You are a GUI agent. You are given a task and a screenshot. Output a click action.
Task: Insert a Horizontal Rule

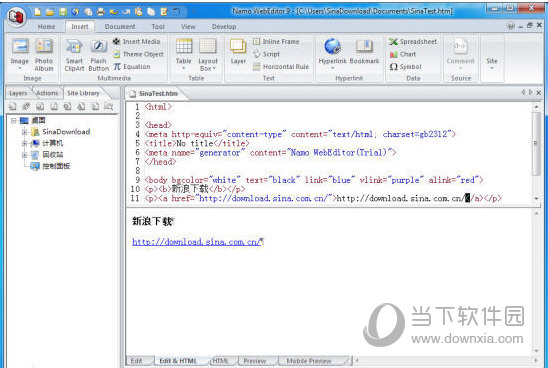[281, 67]
